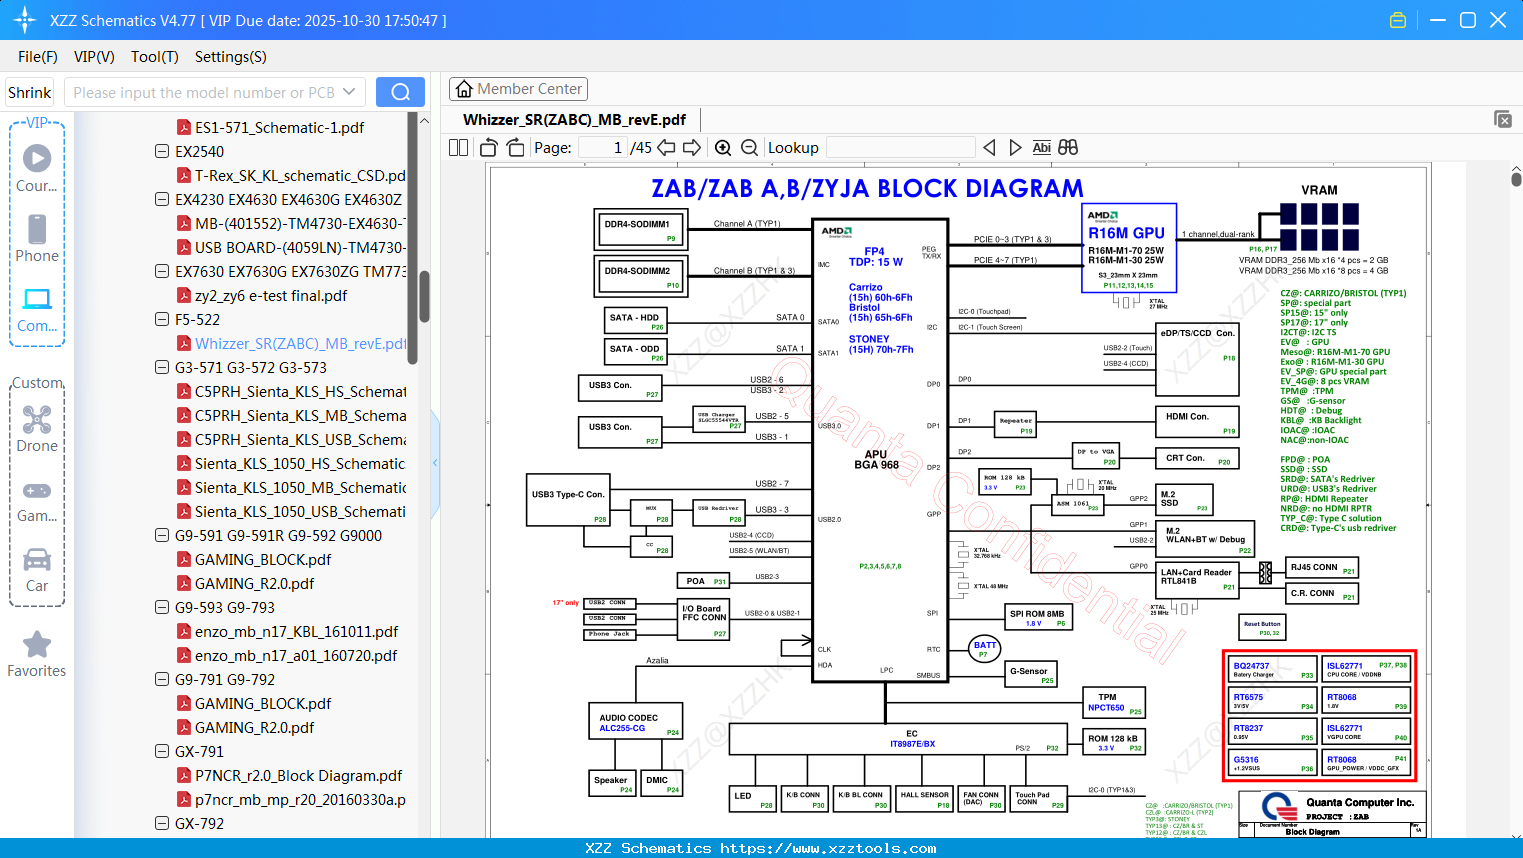Click the Lookup text field
Viewport: 1523px width, 858px height.
(x=901, y=148)
